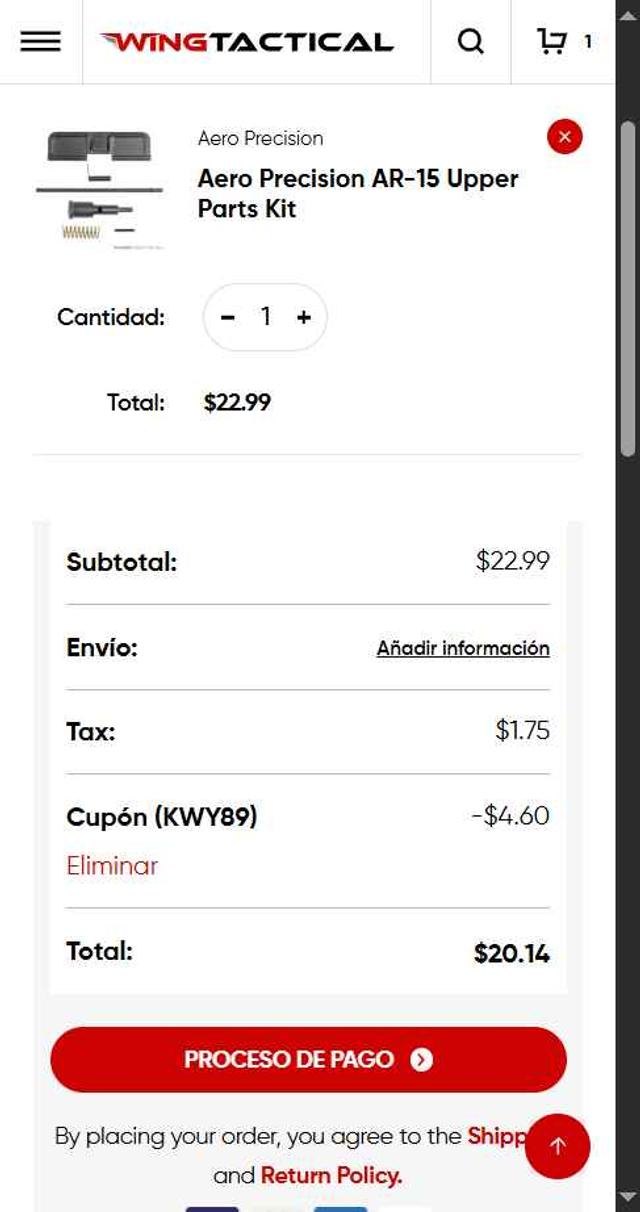640x1212 pixels.
Task: Remove item with the red X button
Action: tap(564, 137)
